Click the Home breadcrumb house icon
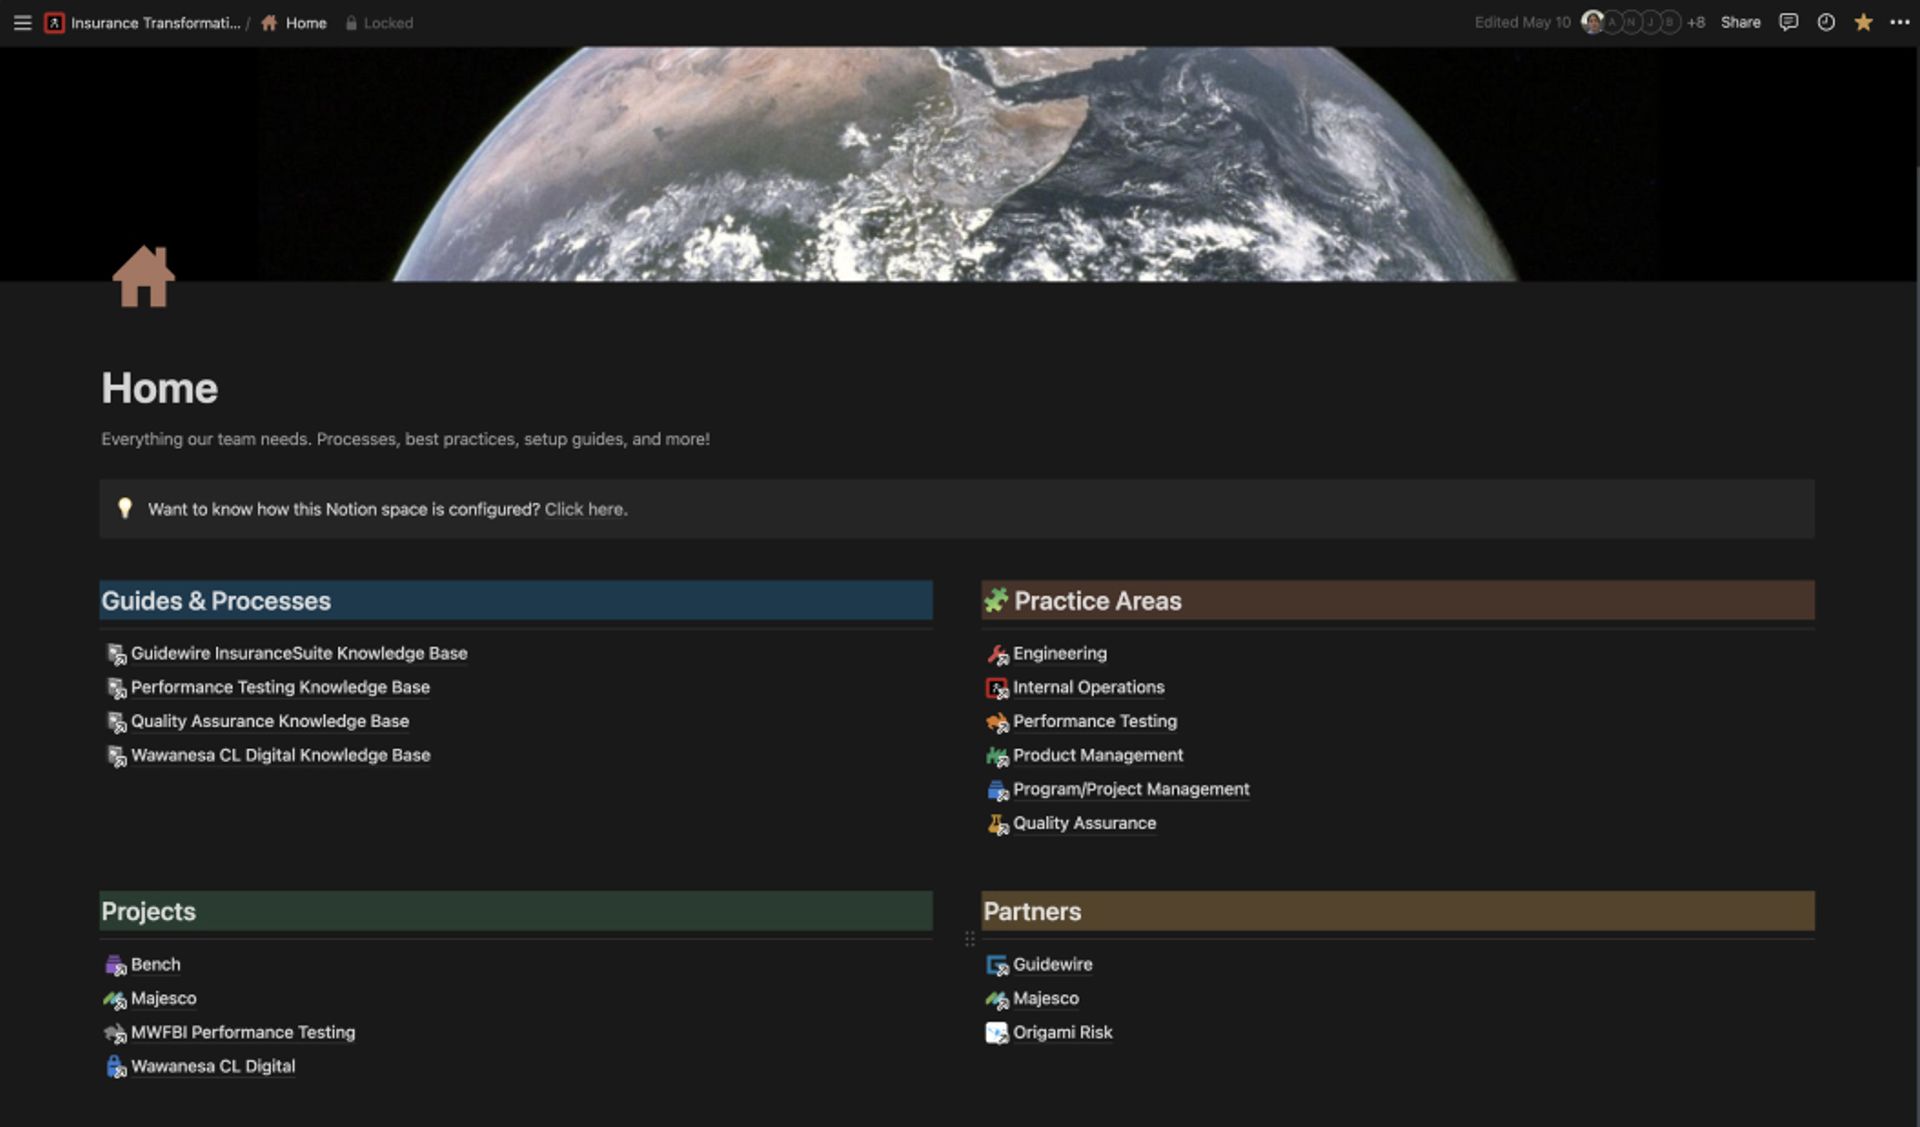Screen dimensions: 1920x1127 point(269,22)
